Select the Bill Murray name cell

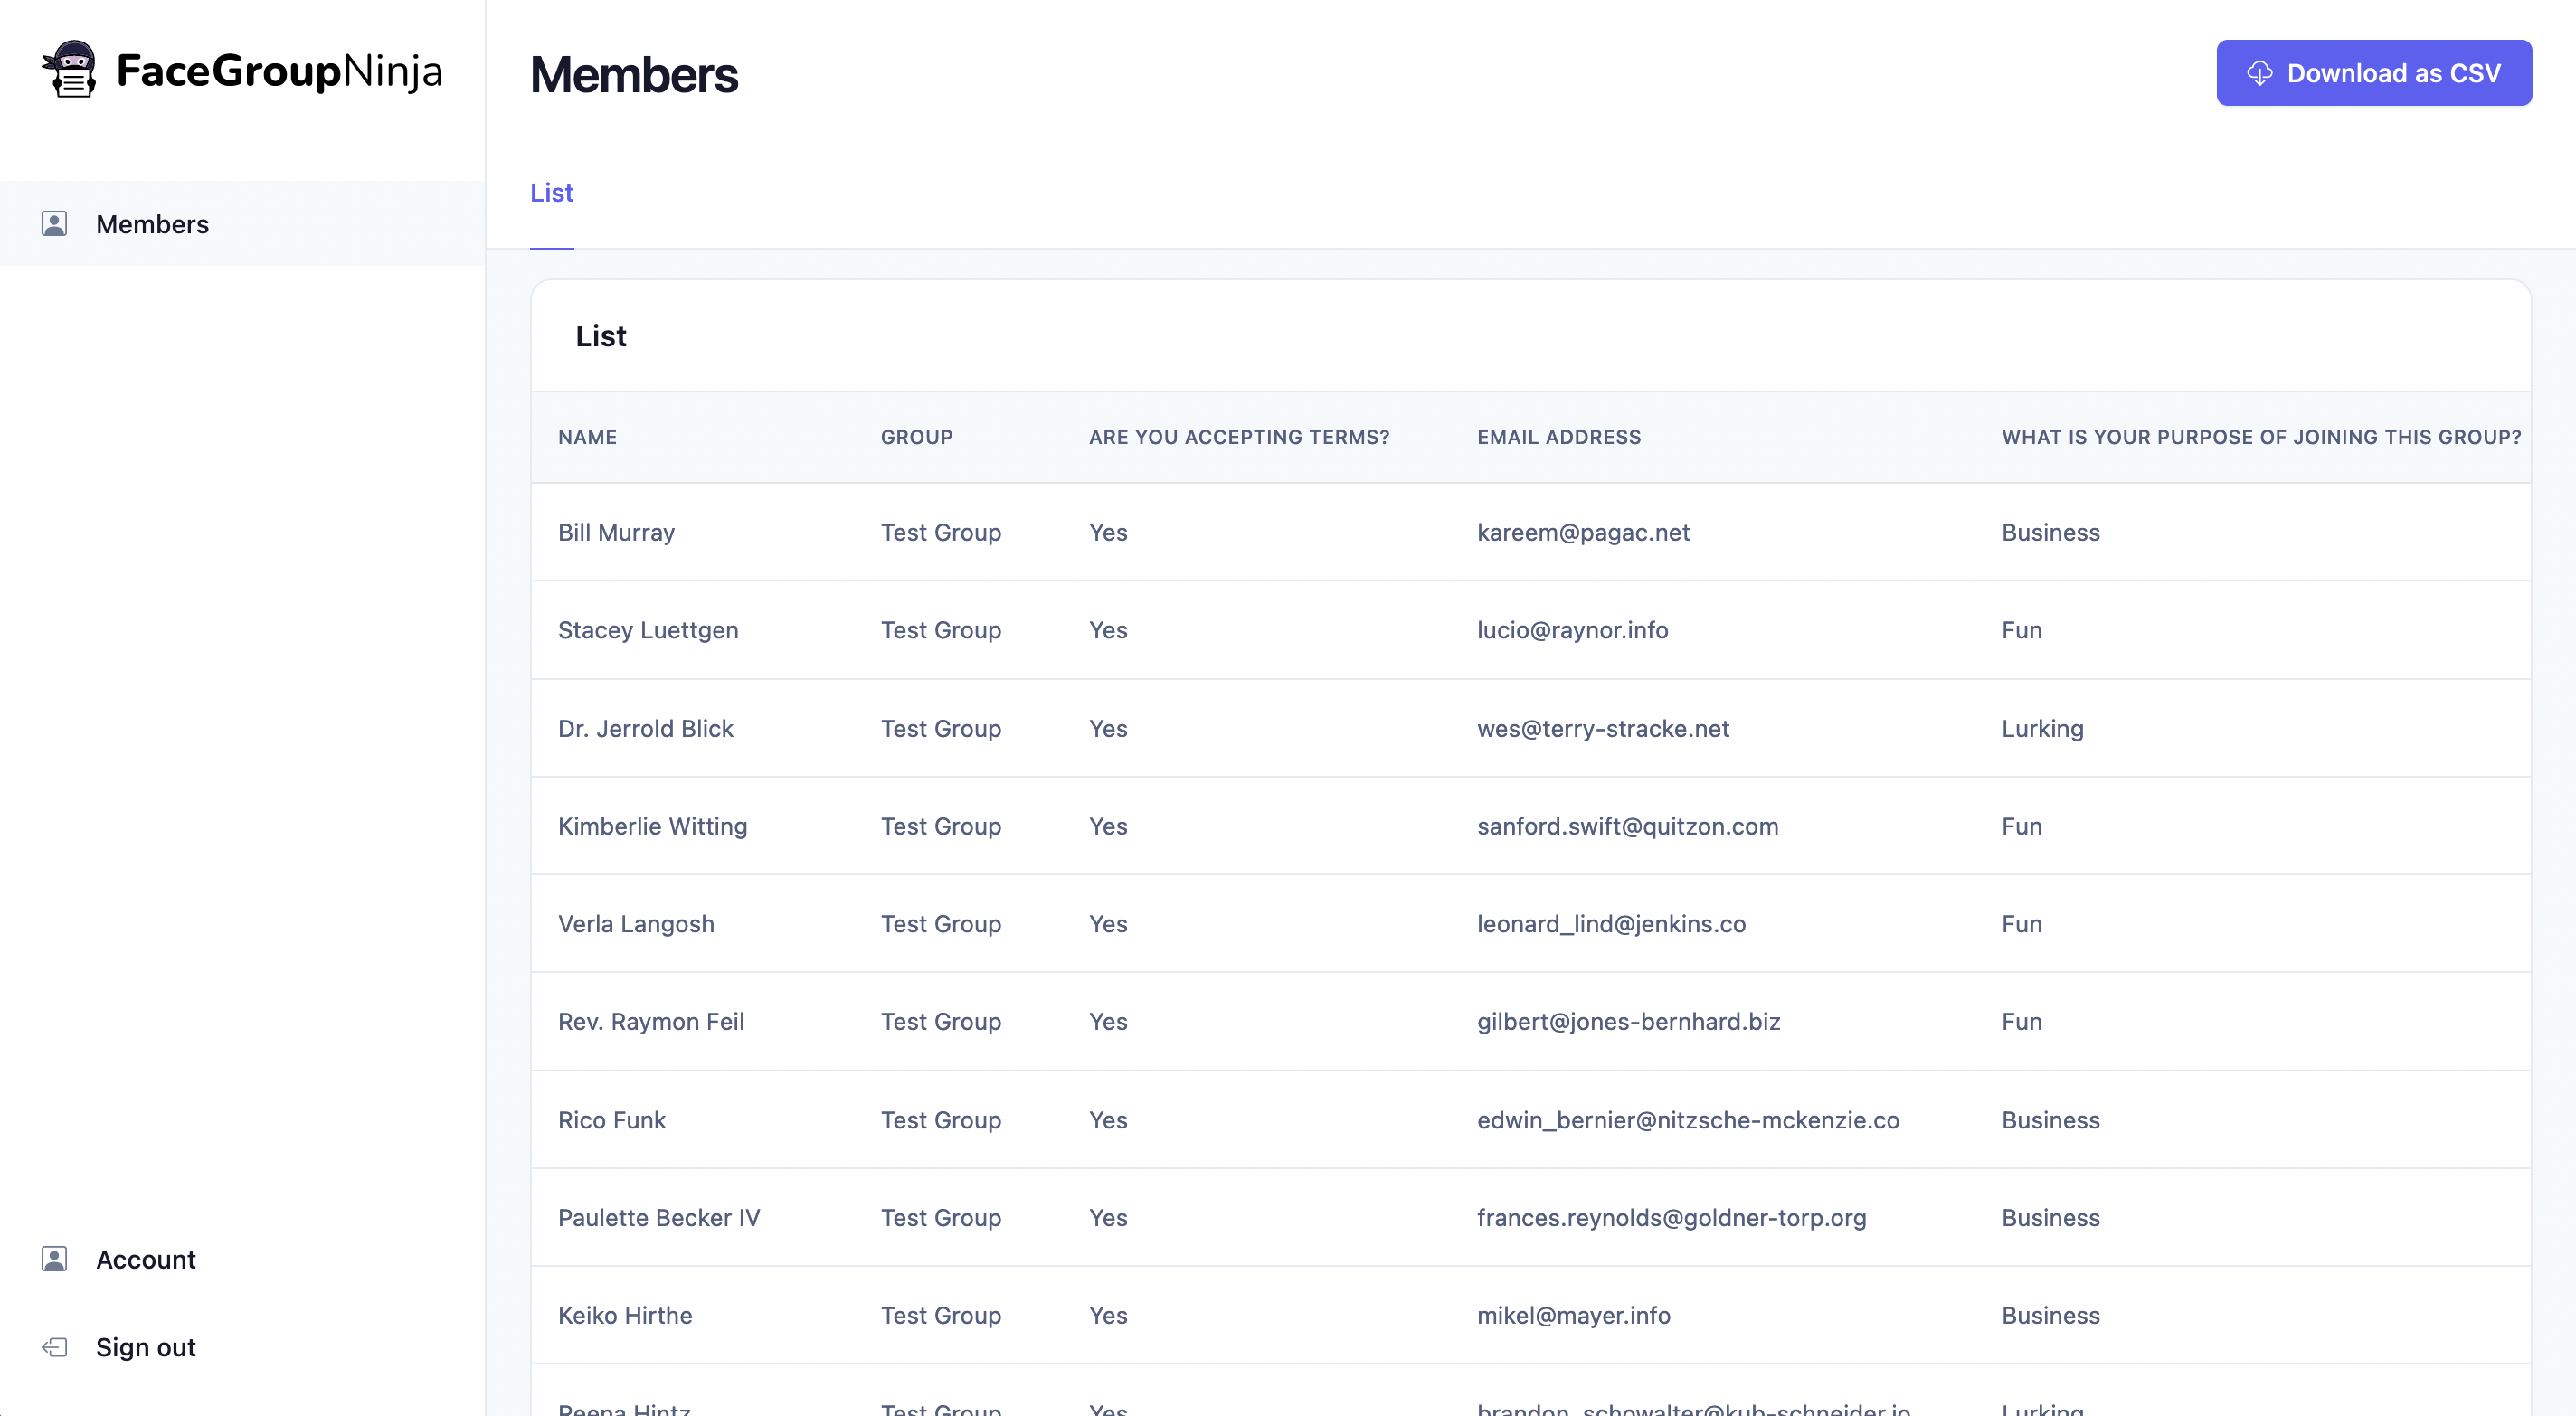pyautogui.click(x=616, y=532)
